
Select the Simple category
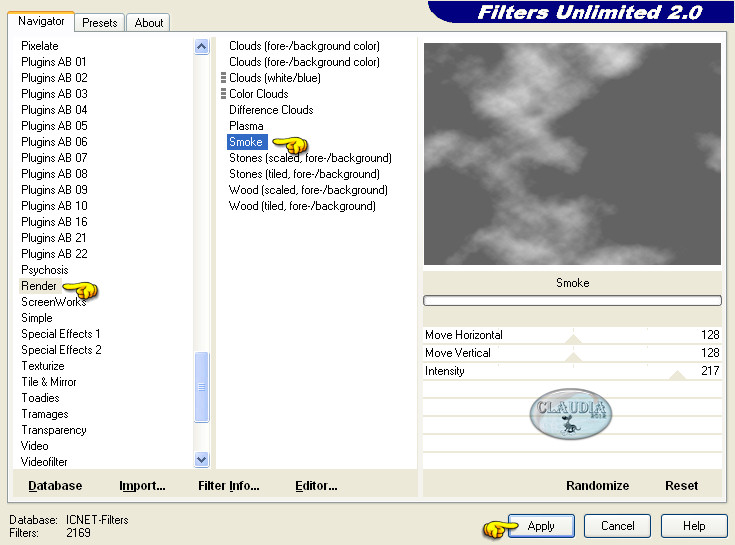37,318
